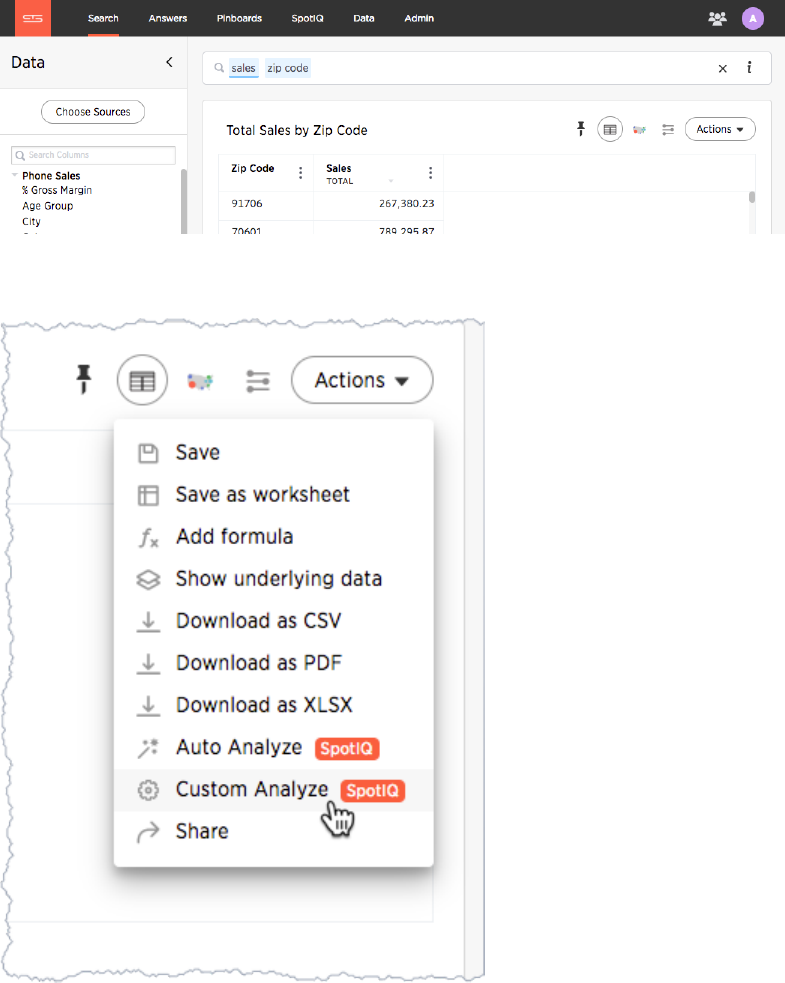Open the Admin tab
This screenshot has height=983, width=785.
419,18
